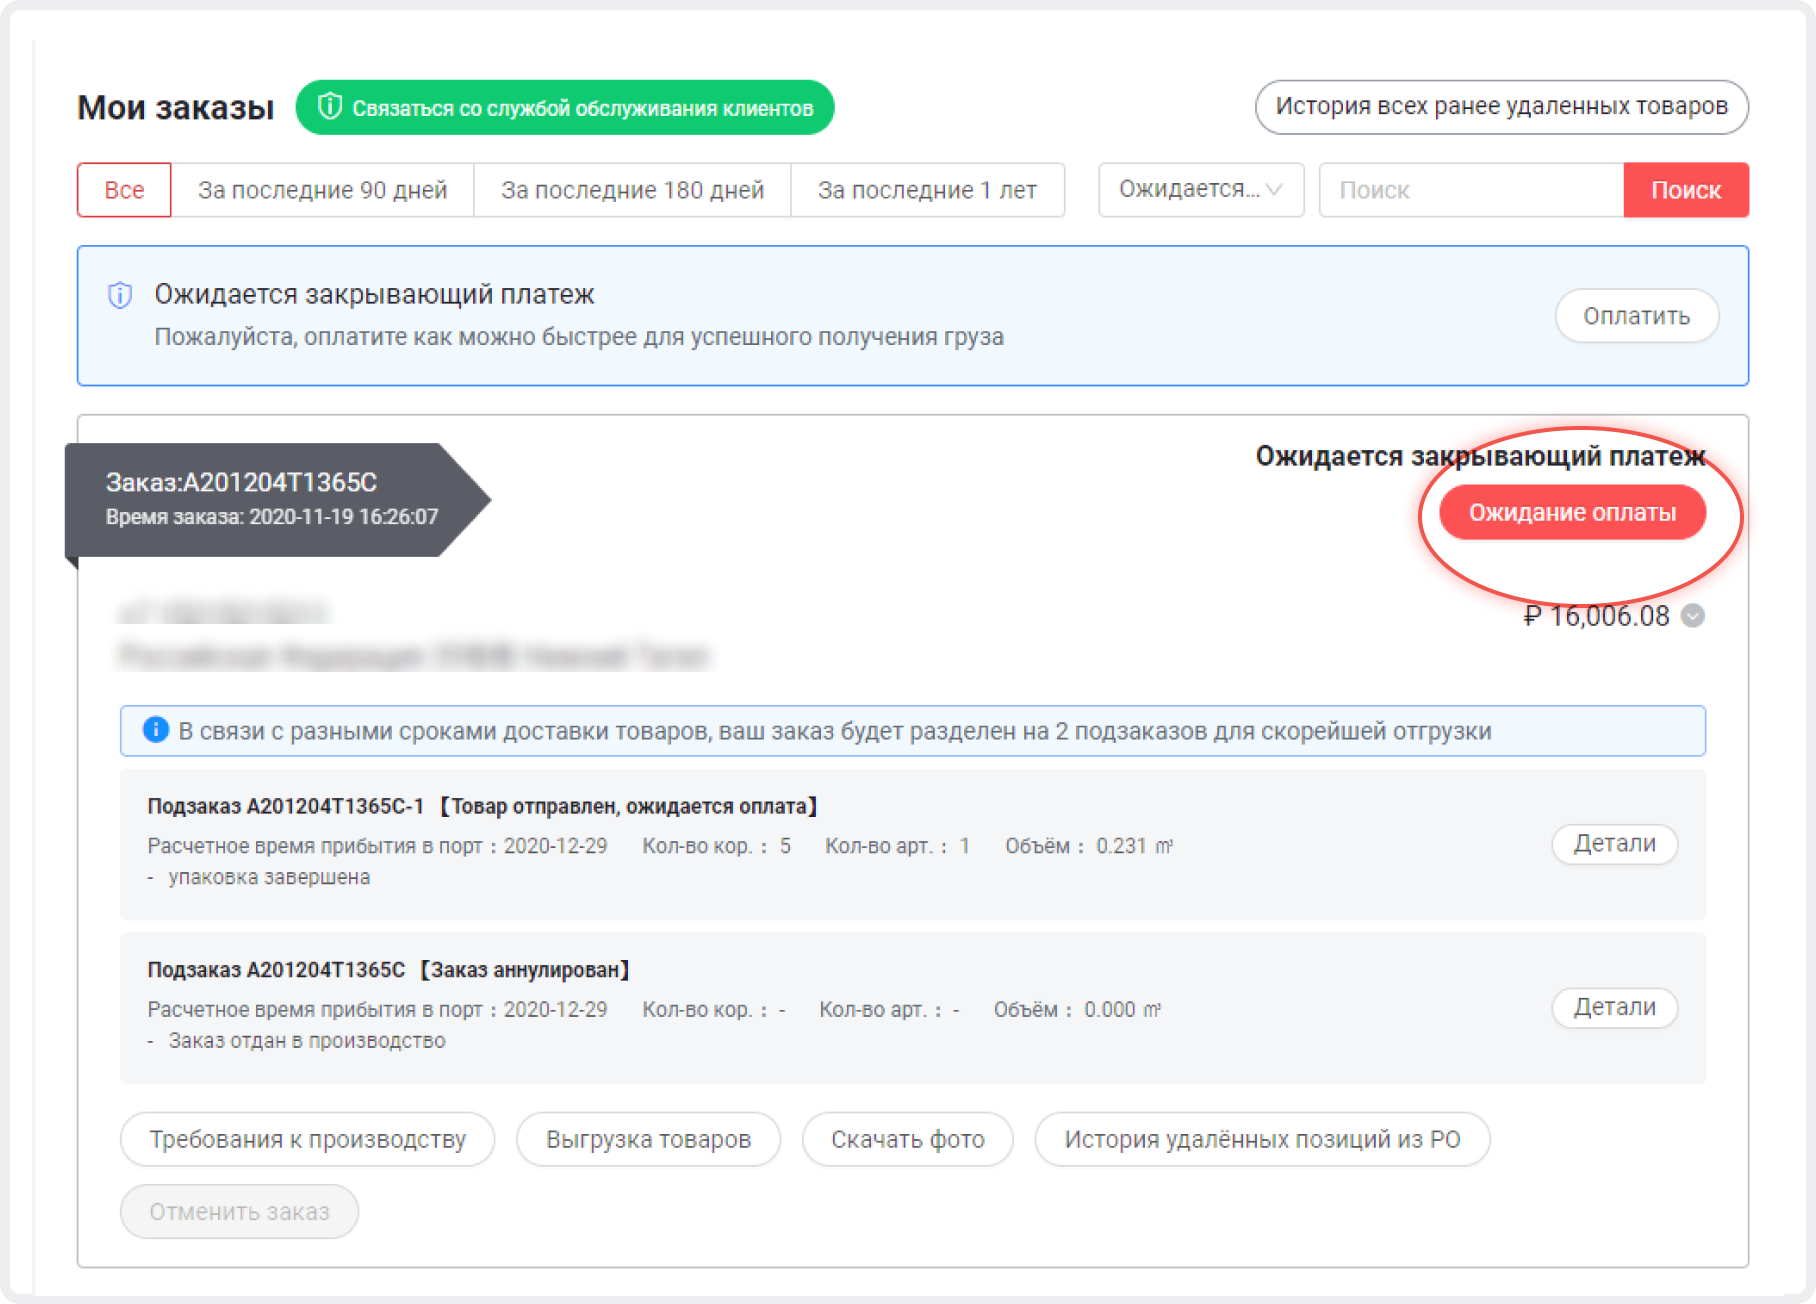
Task: Click the Поиск search input field
Action: coord(1471,190)
